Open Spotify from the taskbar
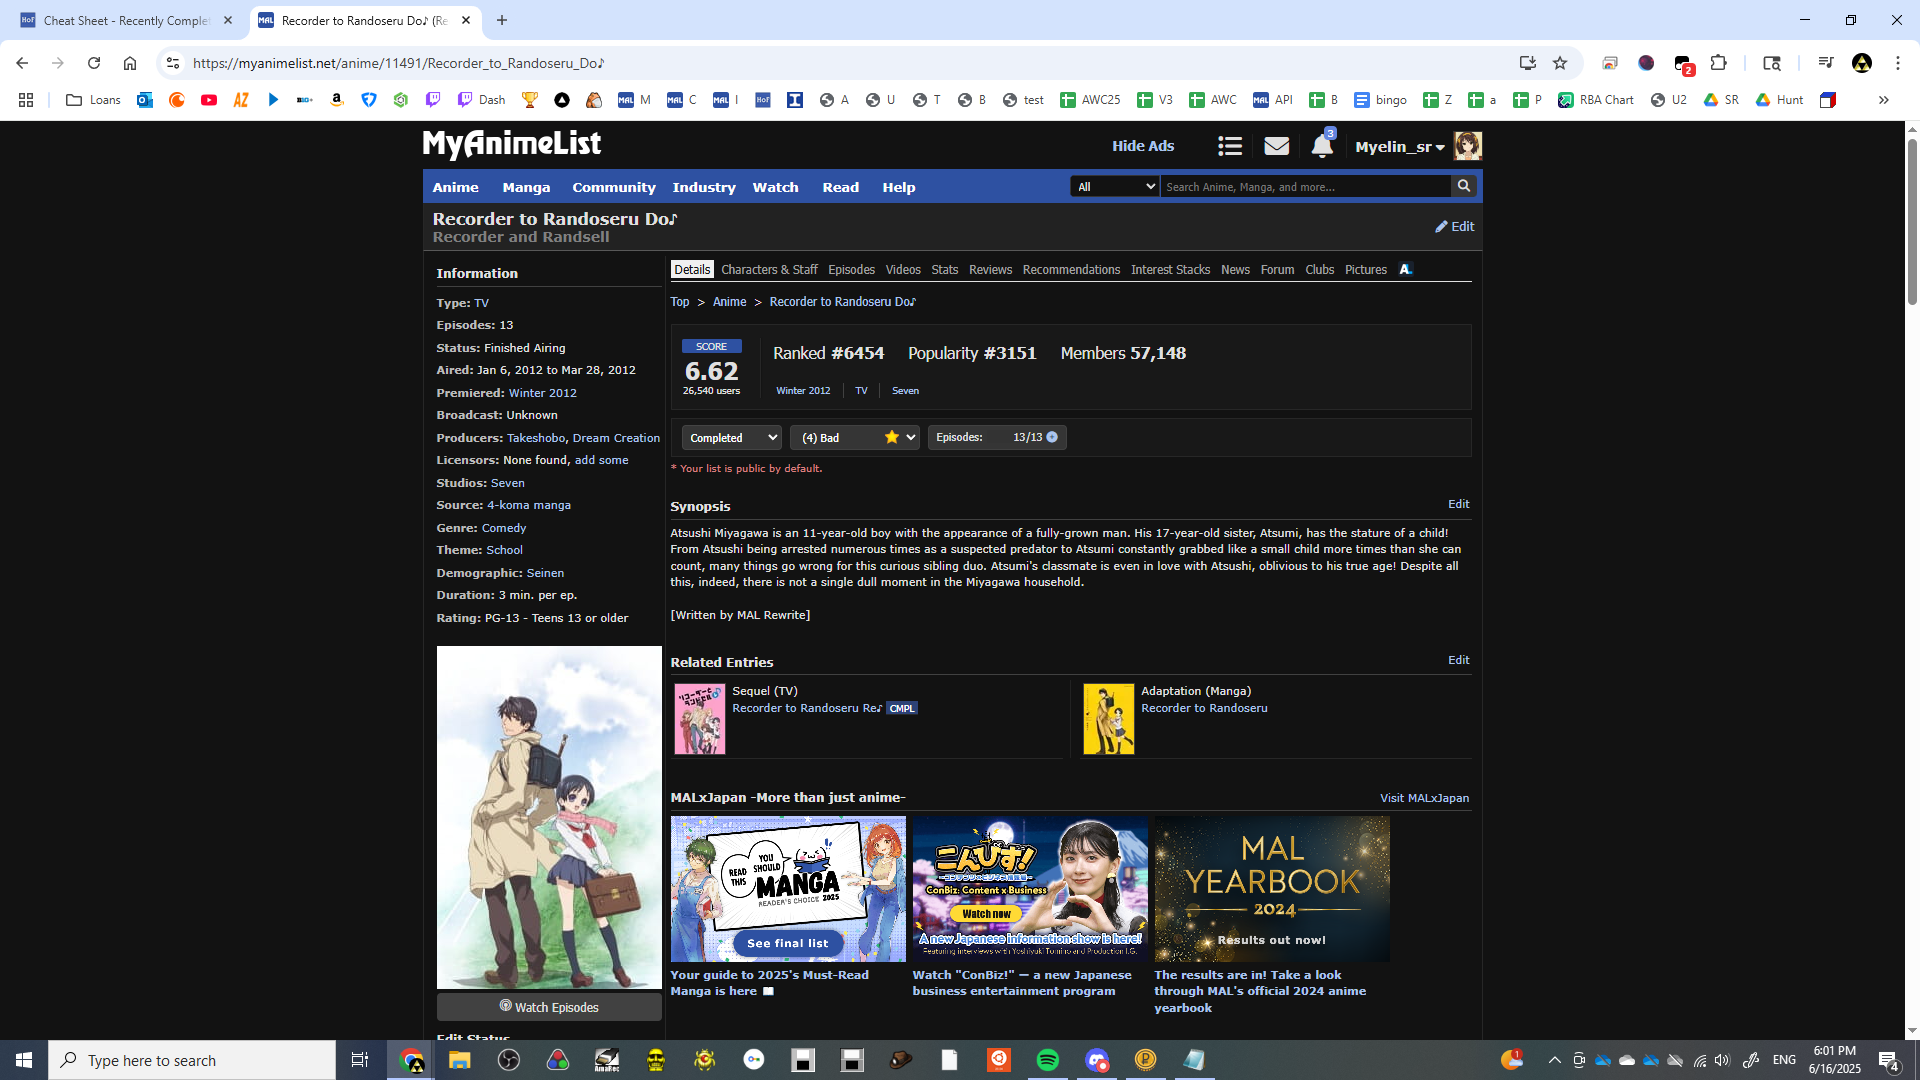 tap(1047, 1060)
